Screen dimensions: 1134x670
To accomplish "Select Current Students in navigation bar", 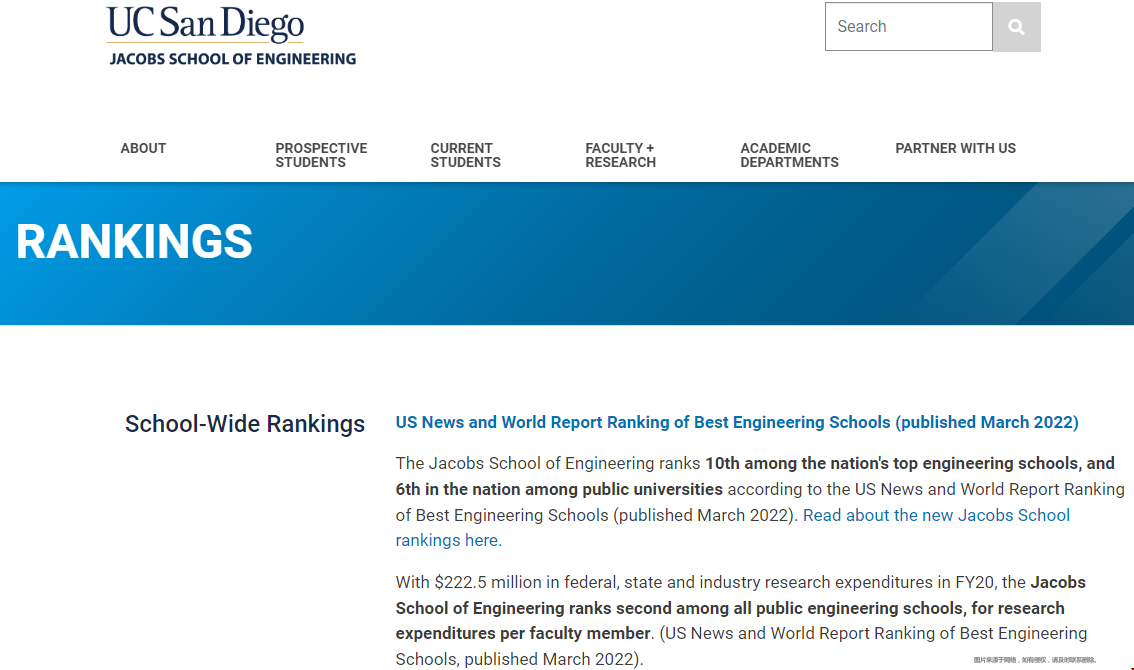I will (x=465, y=155).
